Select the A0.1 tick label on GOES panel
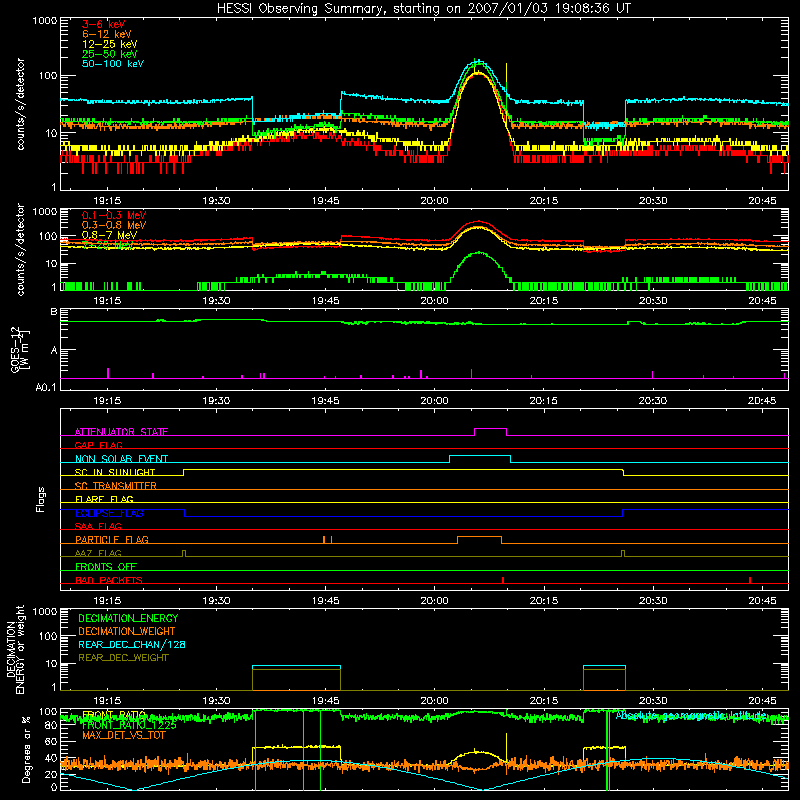 click(46, 387)
